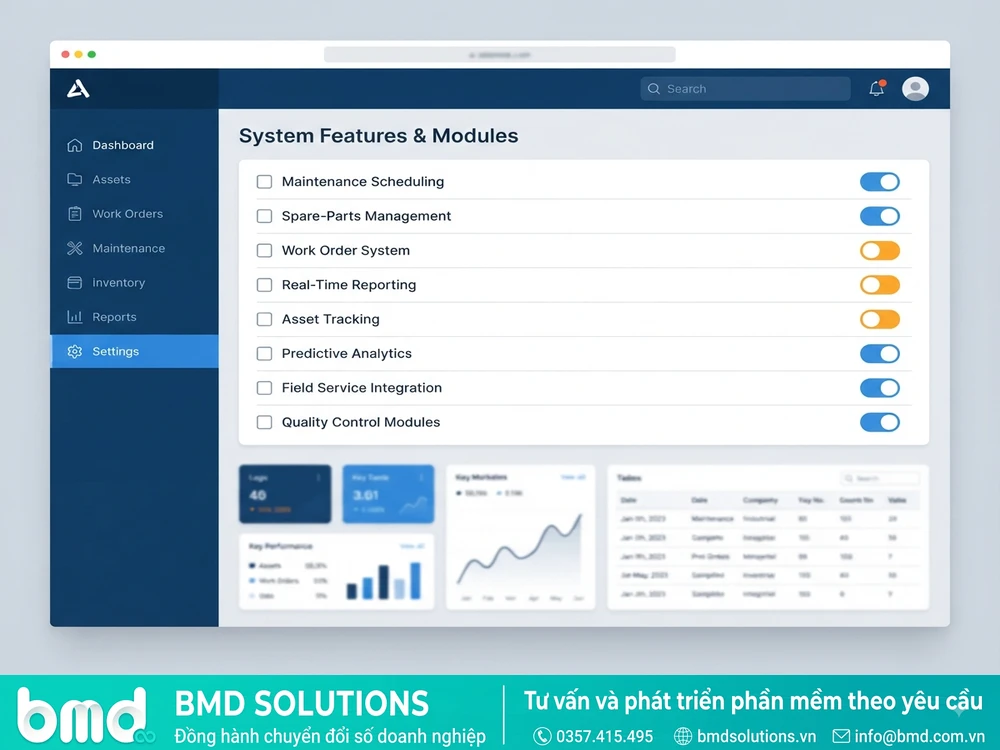Screen dimensions: 1000x750
Task: Click the bmd logo in the banner
Action: tap(85, 715)
